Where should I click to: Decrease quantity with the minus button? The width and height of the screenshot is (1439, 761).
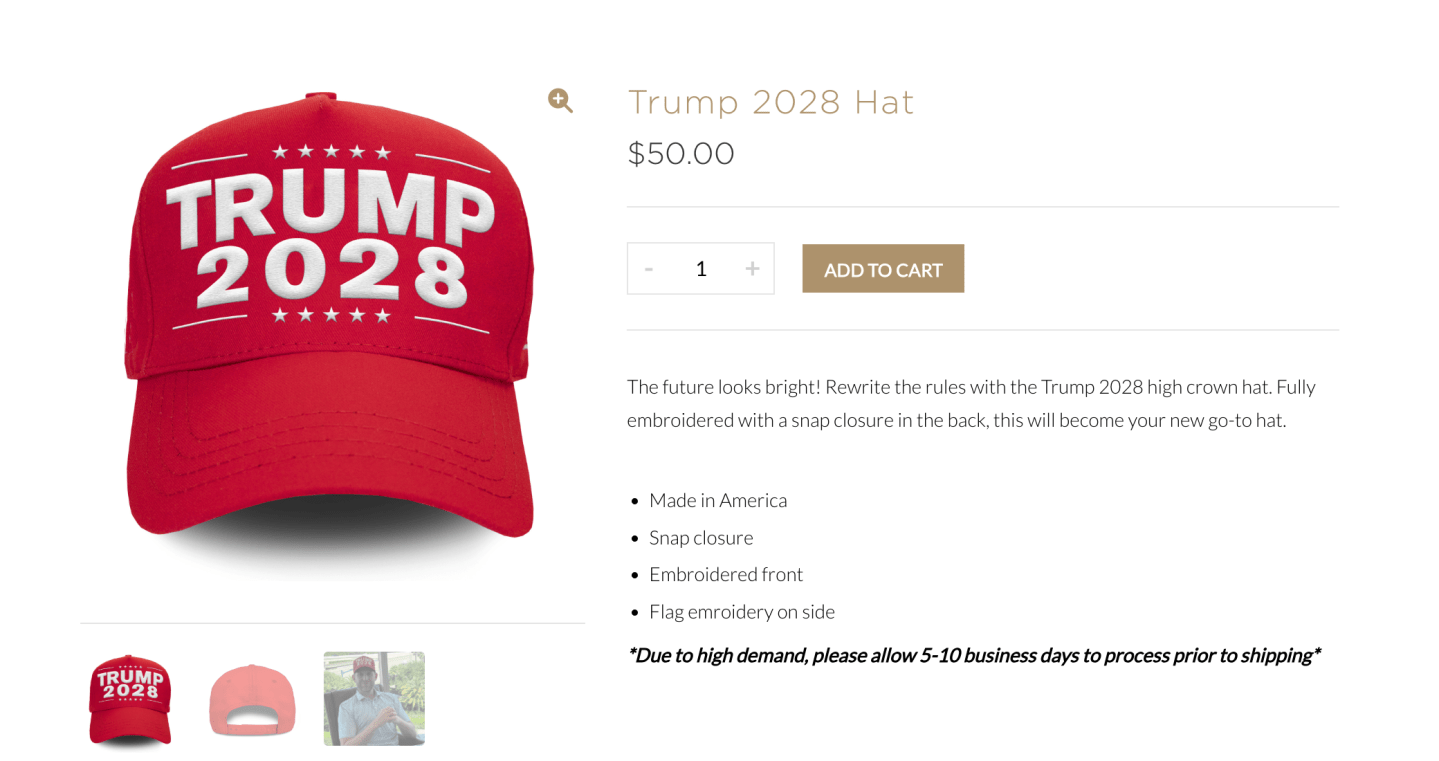coord(649,269)
